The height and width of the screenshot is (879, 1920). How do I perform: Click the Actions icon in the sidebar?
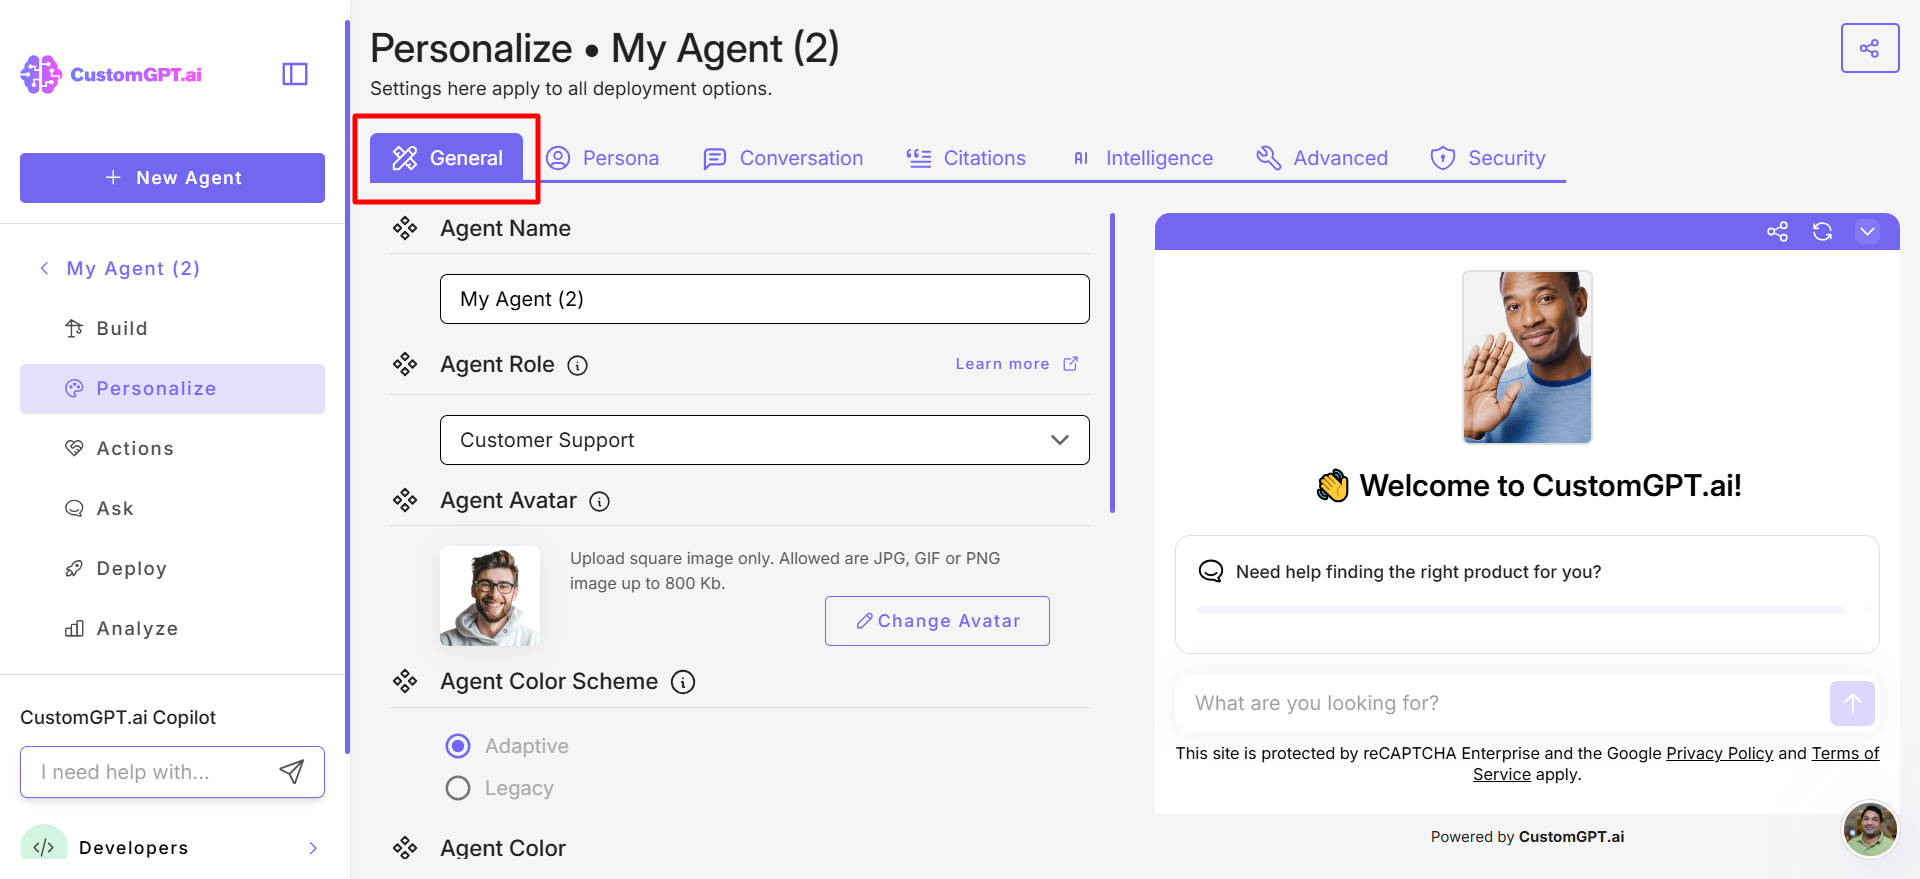74,448
